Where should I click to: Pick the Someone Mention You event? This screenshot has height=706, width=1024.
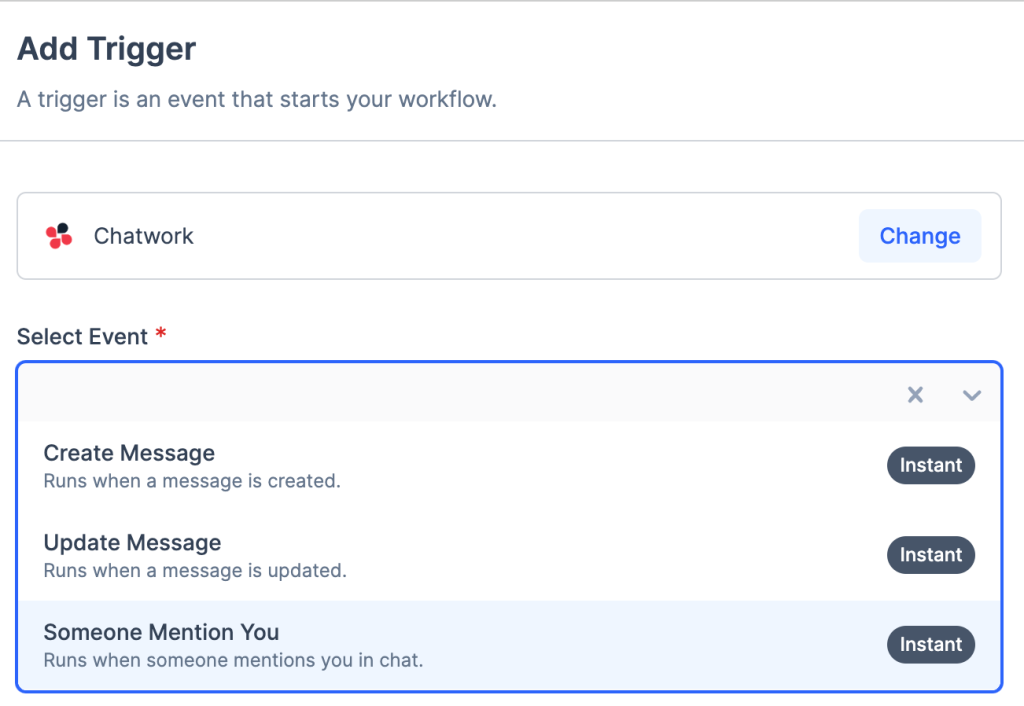pyautogui.click(x=161, y=632)
